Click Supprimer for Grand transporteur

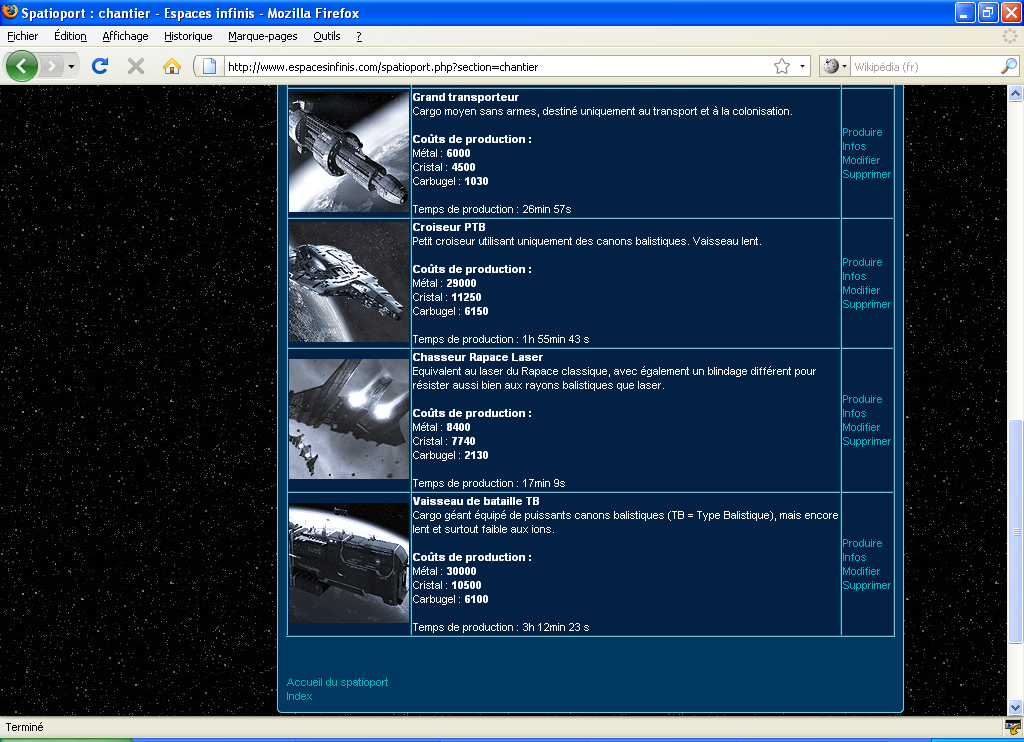click(867, 174)
